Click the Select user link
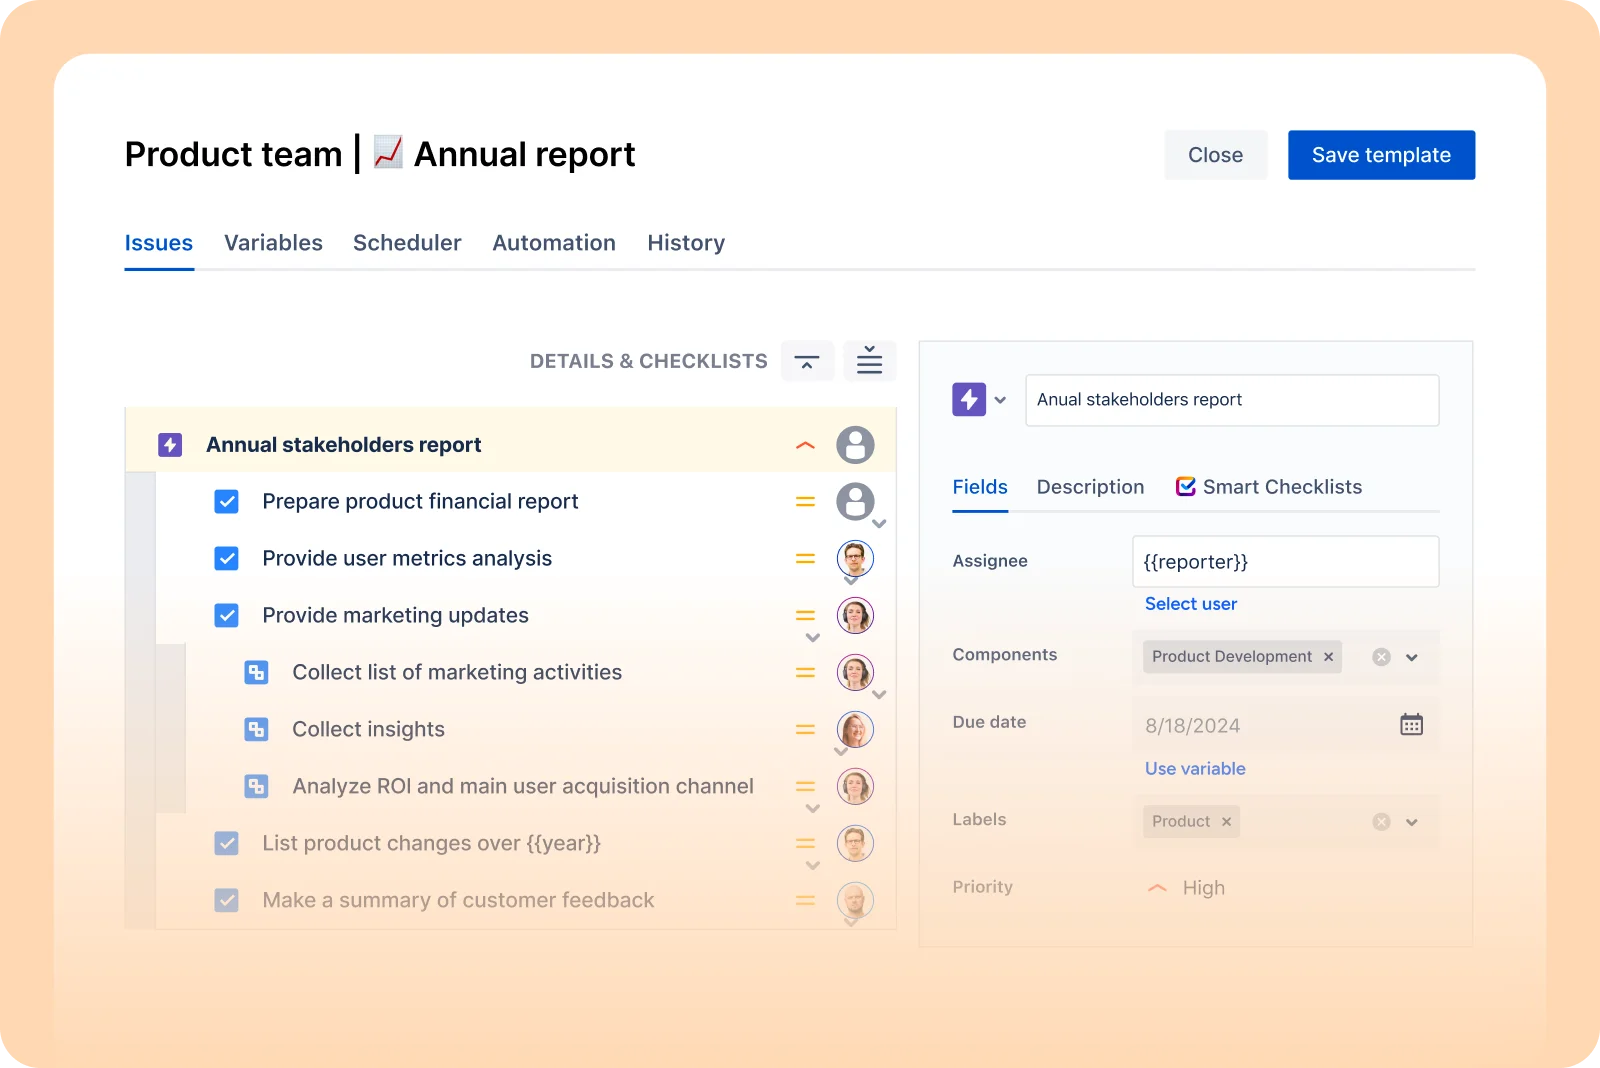 [x=1191, y=604]
